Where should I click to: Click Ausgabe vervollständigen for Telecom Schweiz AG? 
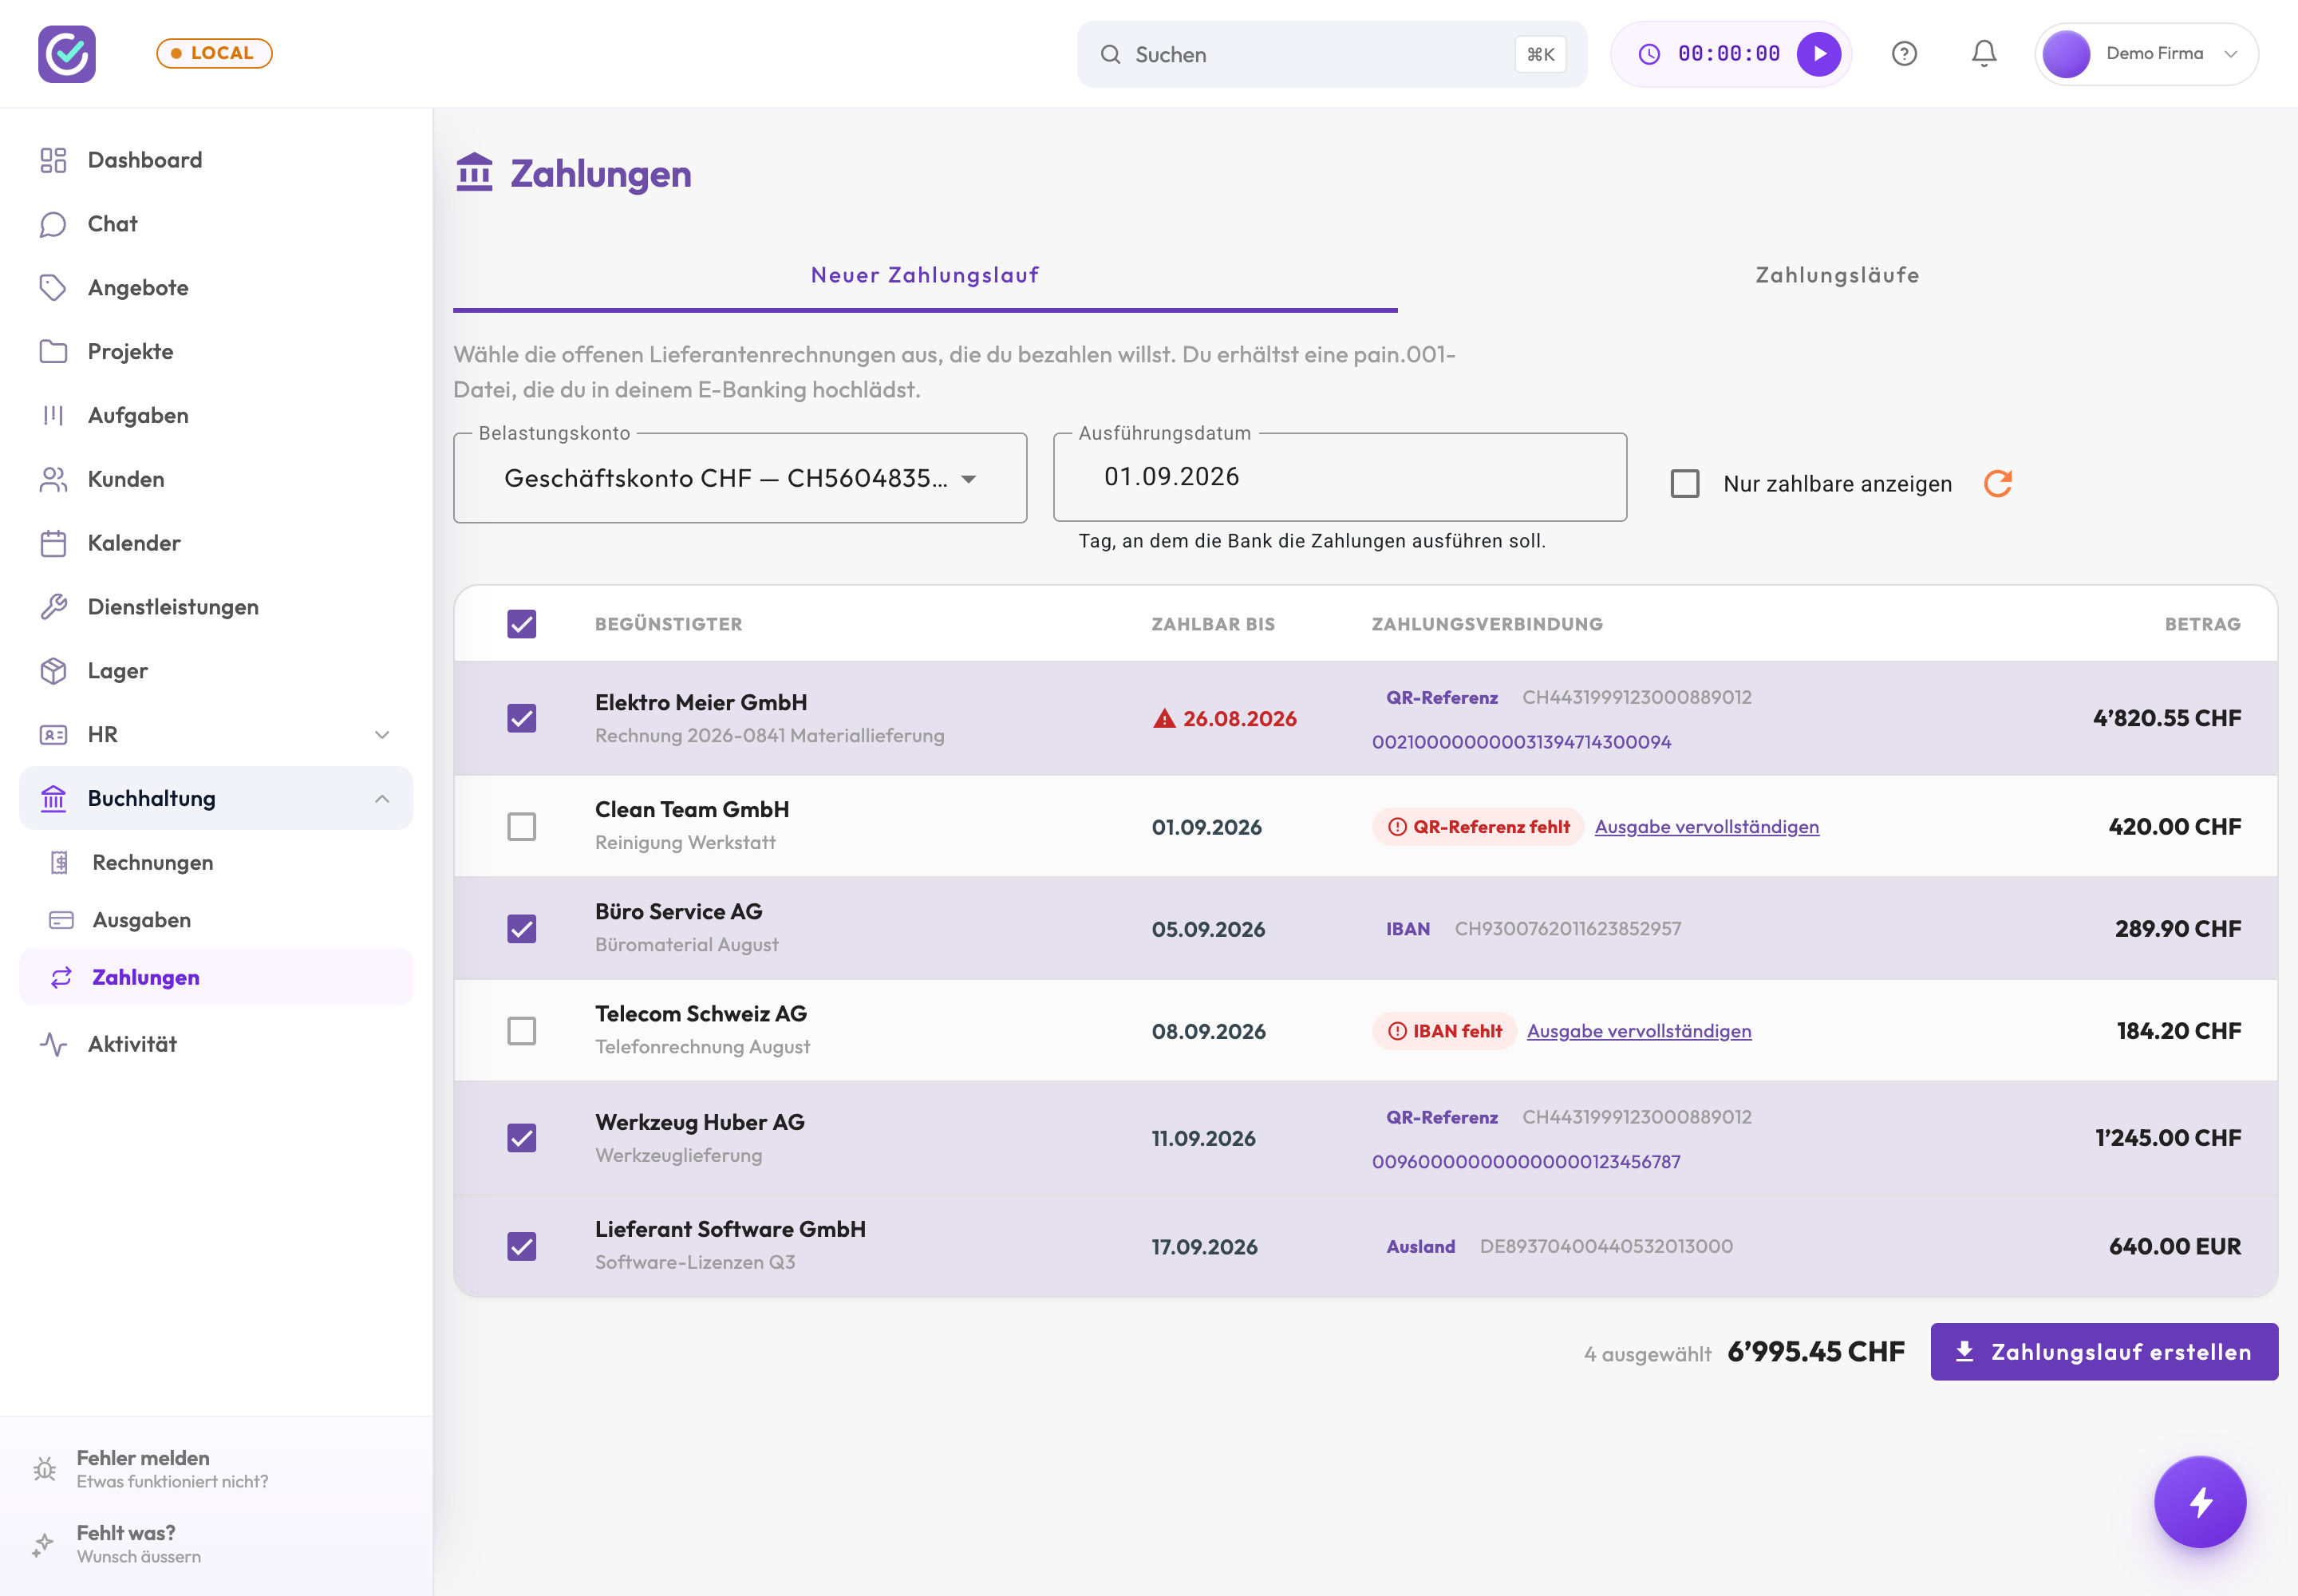[1639, 1031]
